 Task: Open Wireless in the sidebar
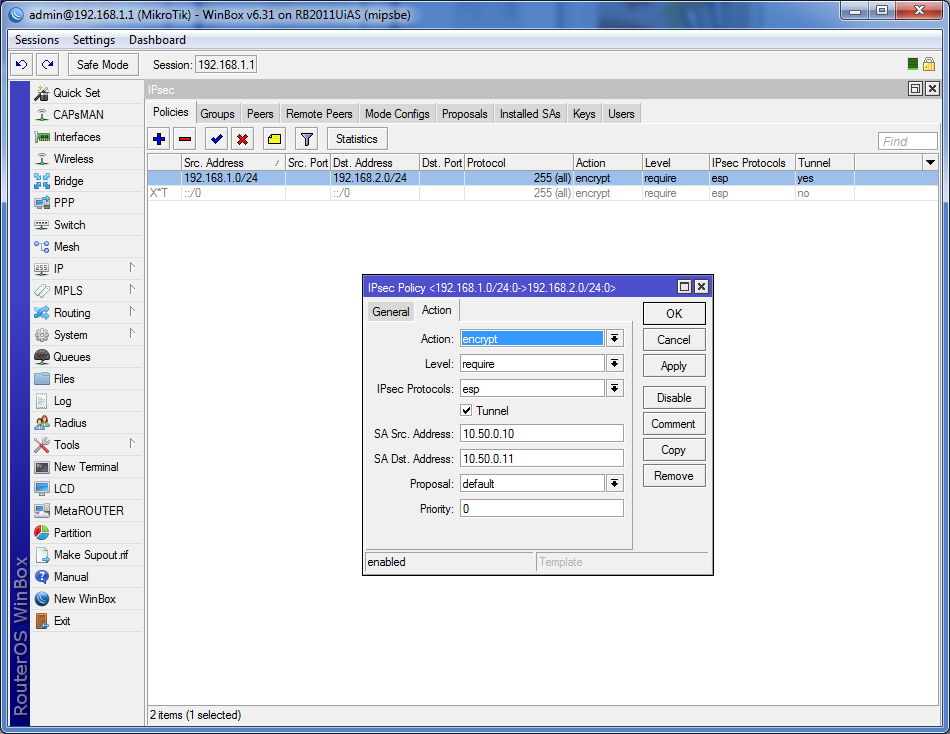click(x=73, y=159)
